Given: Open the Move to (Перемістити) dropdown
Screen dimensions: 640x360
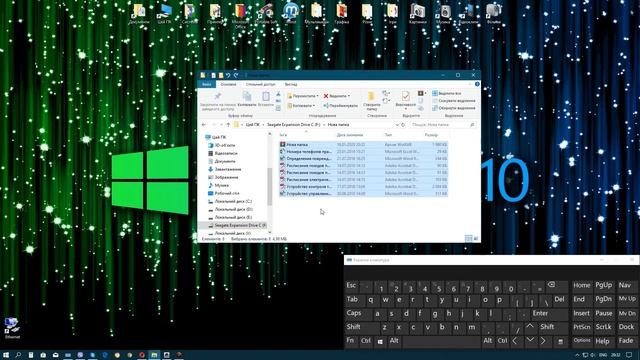Looking at the screenshot, I should pyautogui.click(x=302, y=96).
